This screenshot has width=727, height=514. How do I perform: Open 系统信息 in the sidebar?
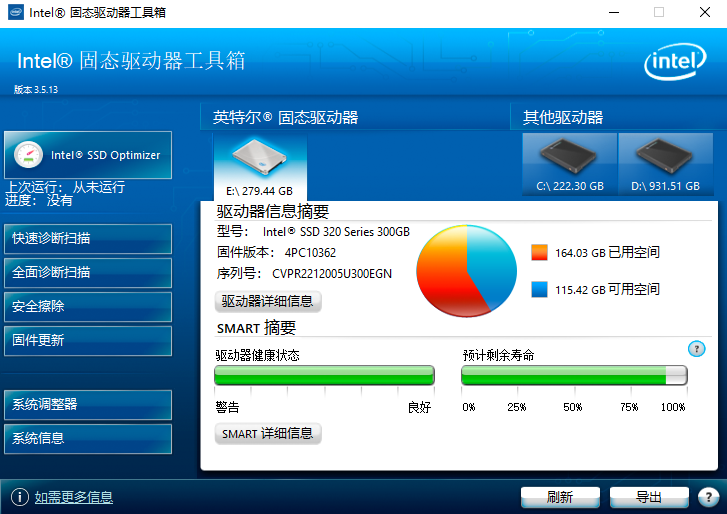pyautogui.click(x=86, y=438)
